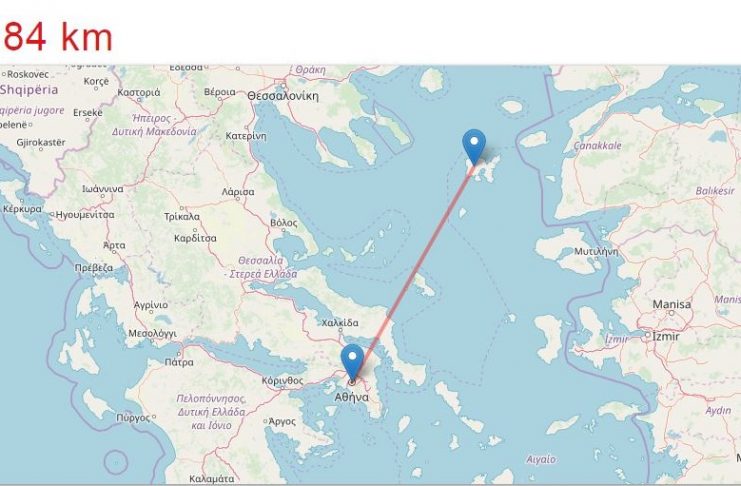
Task: Click the Τρίκαλα city label
Action: (x=182, y=217)
